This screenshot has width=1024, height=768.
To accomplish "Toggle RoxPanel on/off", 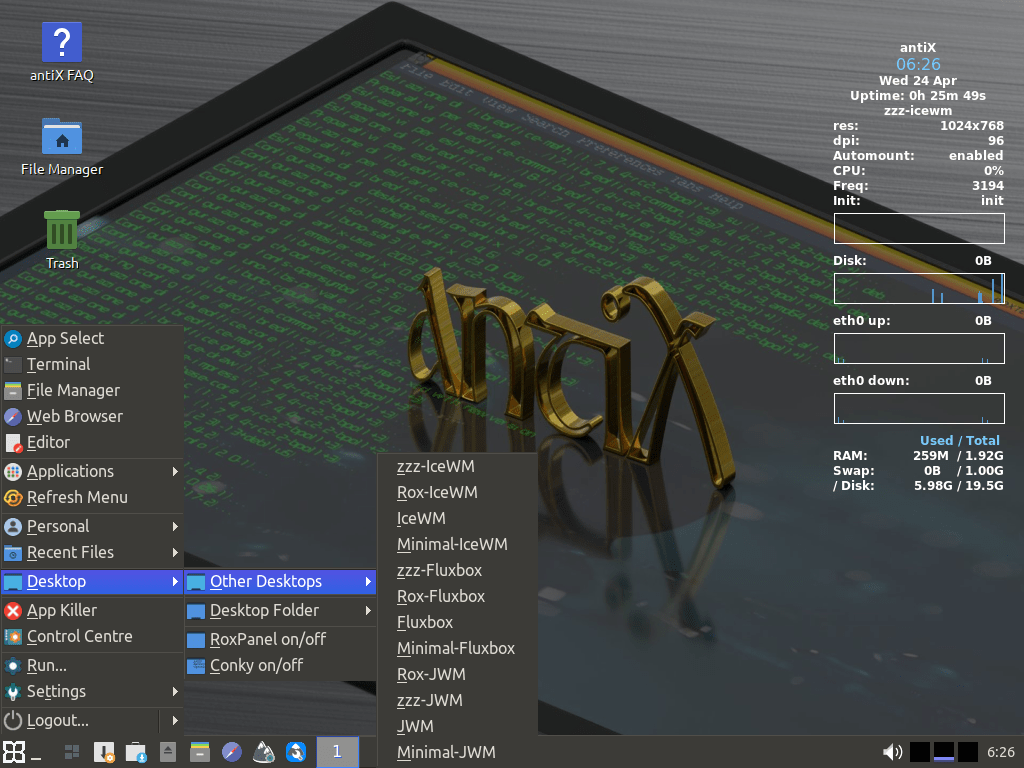I will click(x=281, y=639).
